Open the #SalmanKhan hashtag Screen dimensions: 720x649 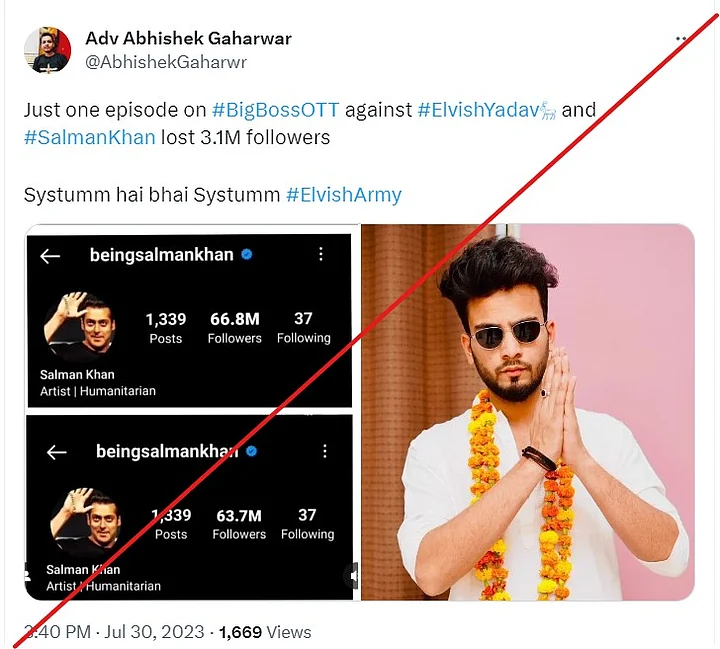click(x=90, y=138)
